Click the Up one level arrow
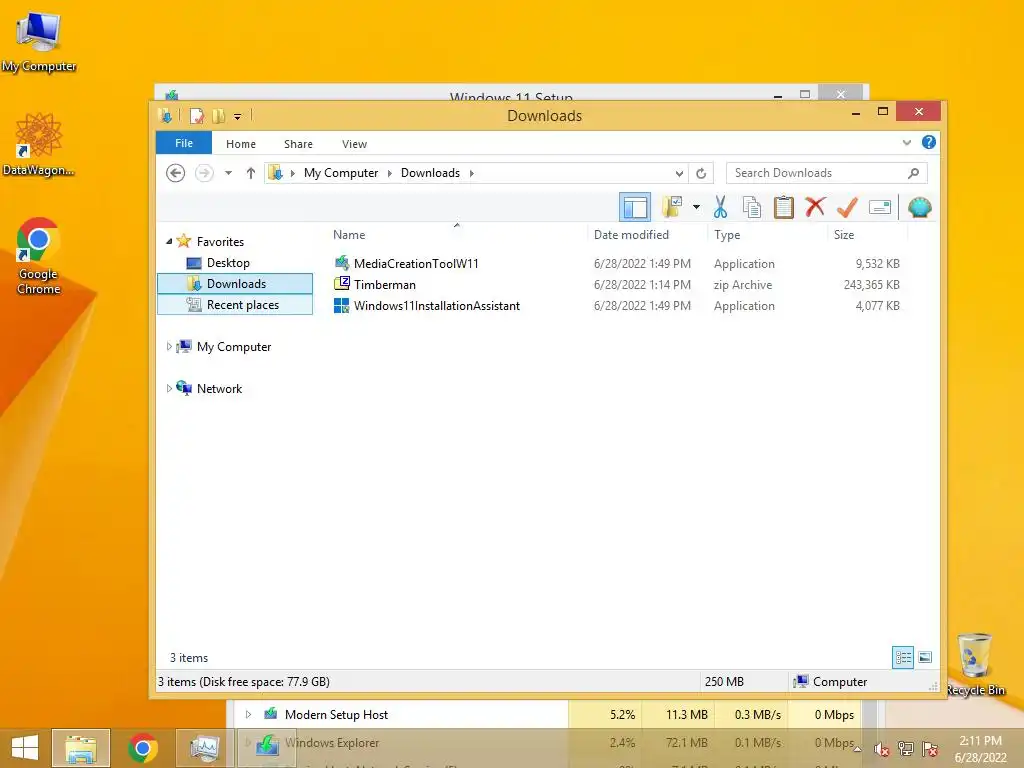Viewport: 1024px width, 768px height. point(250,173)
